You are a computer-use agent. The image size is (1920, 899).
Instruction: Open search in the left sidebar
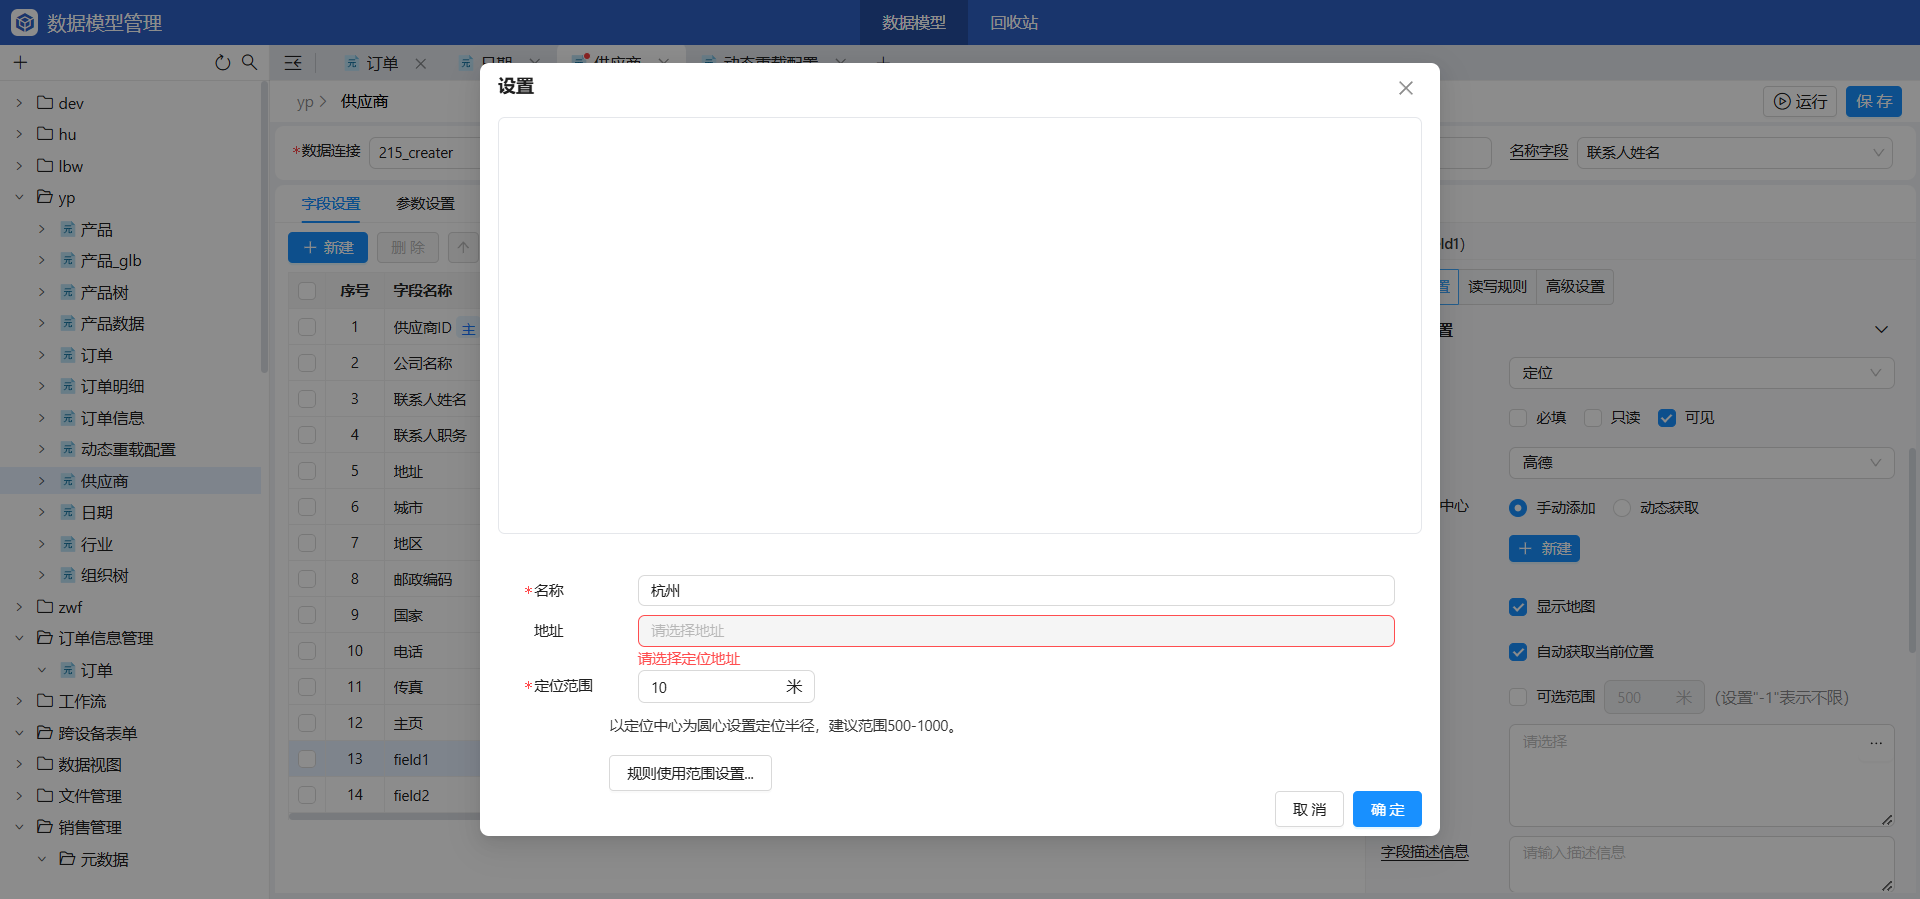(x=249, y=63)
